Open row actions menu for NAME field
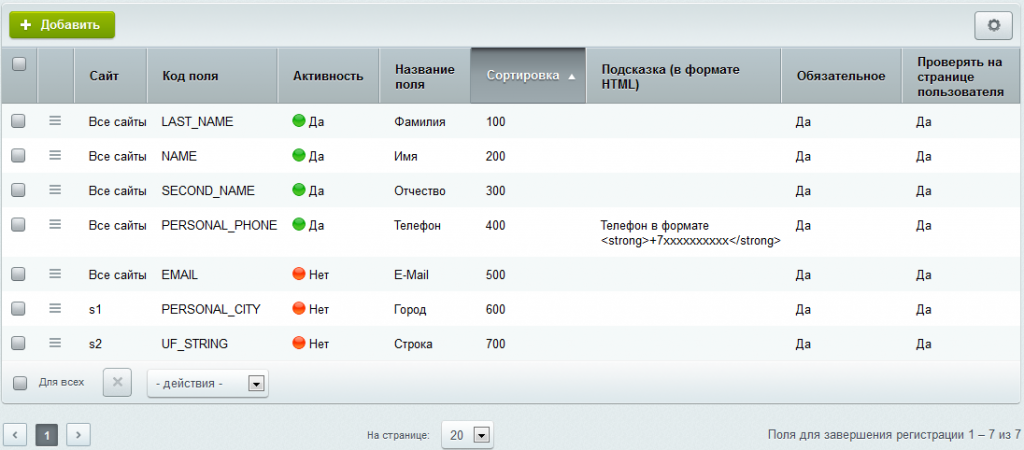The height and width of the screenshot is (450, 1024). click(x=55, y=156)
